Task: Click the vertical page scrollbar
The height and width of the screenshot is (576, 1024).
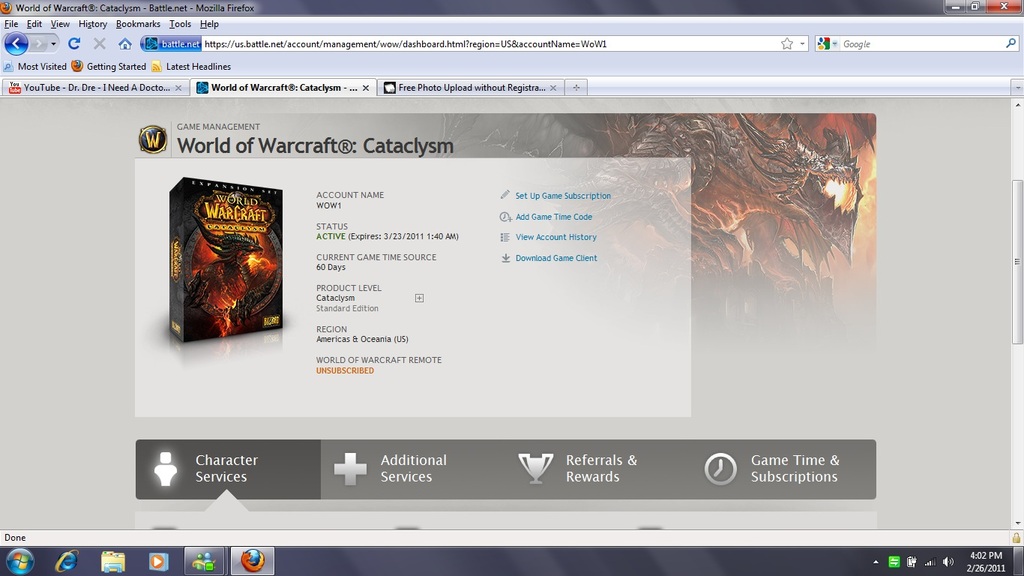Action: [x=1017, y=260]
